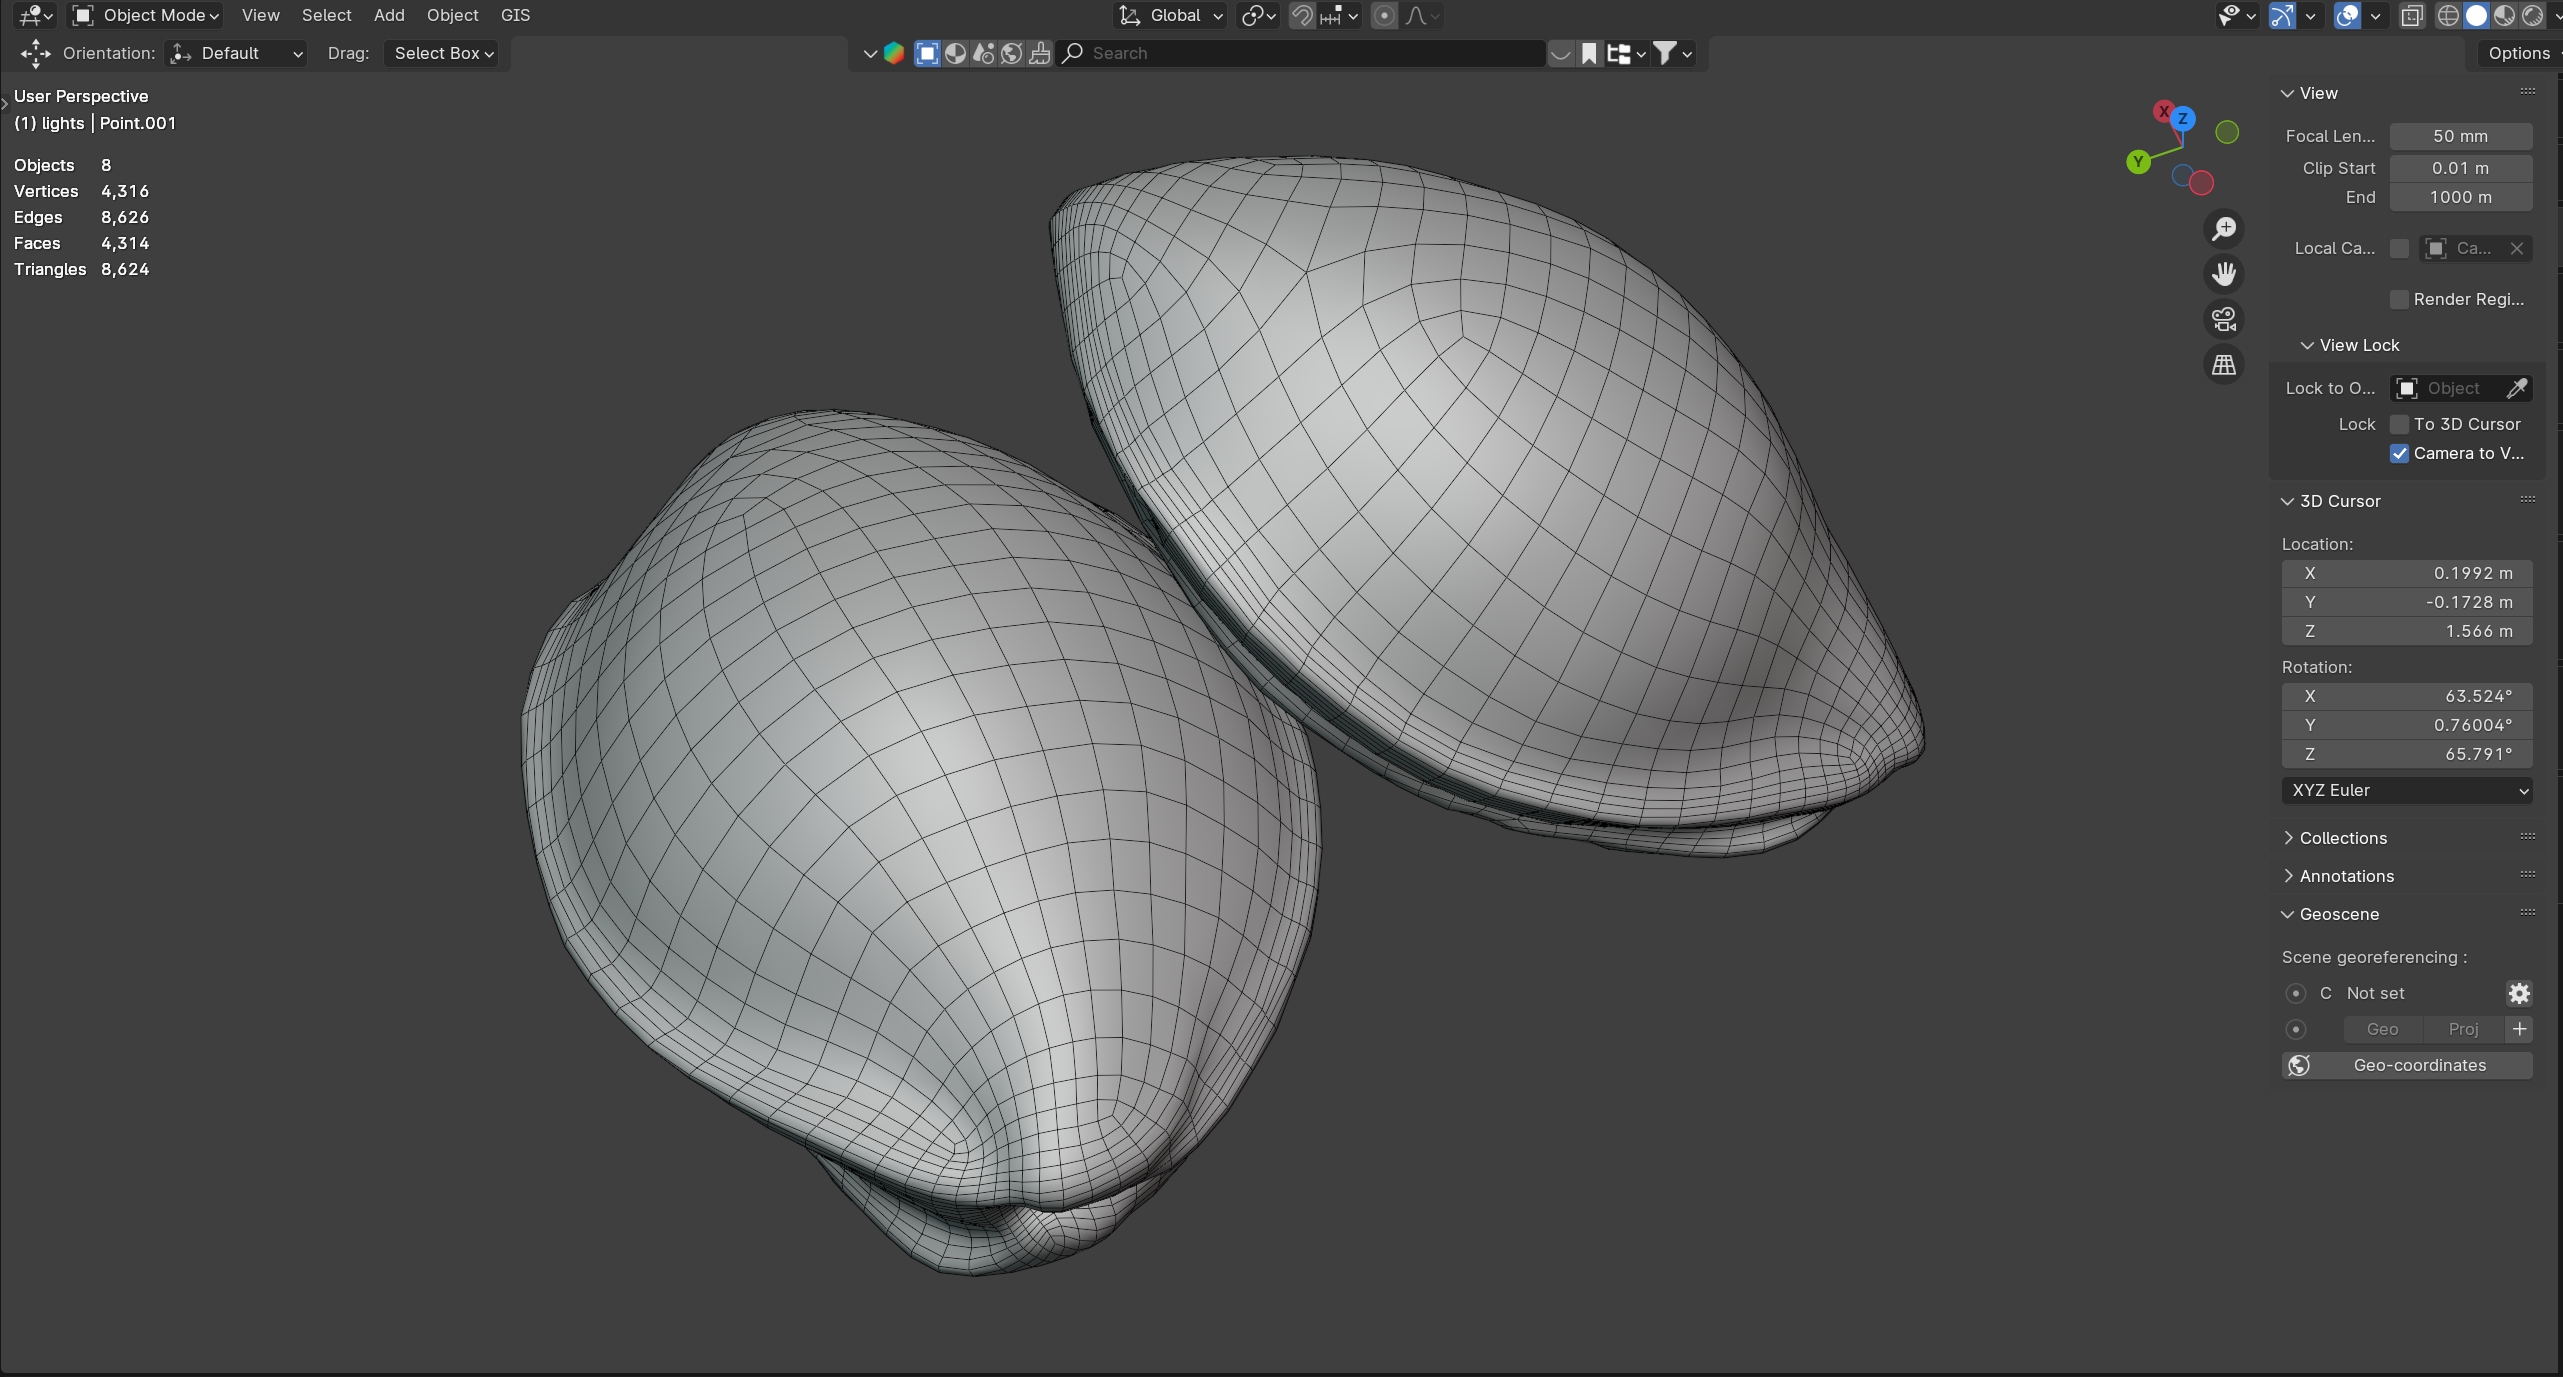Open the Add menu
Screen dimensions: 2563x1377
(389, 15)
